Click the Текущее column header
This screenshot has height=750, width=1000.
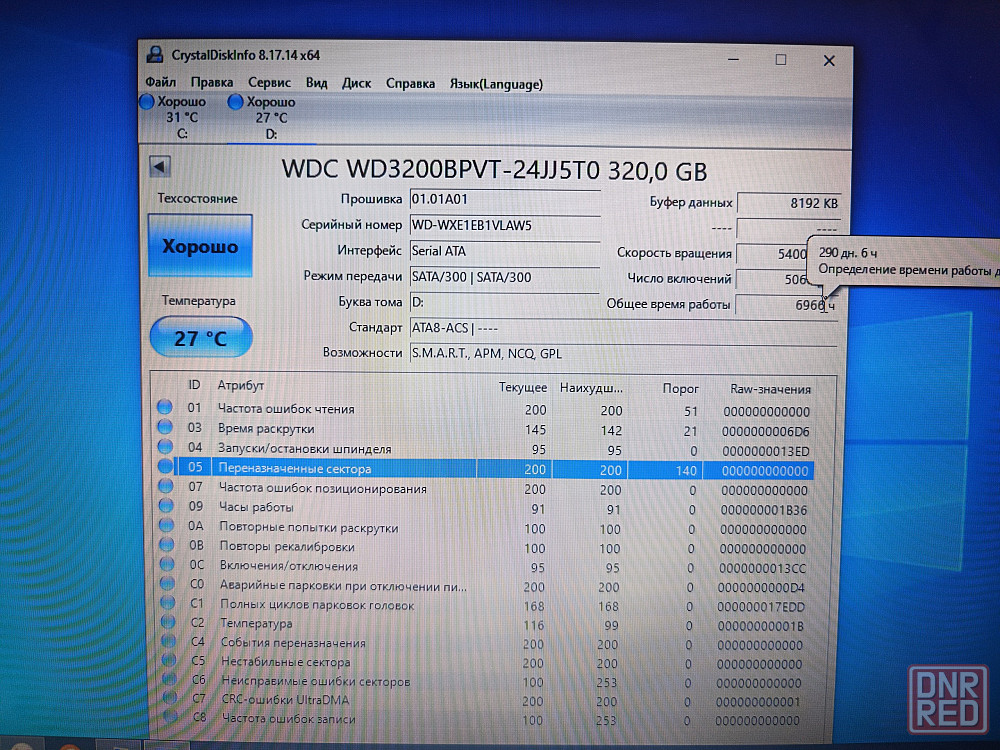pyautogui.click(x=523, y=387)
